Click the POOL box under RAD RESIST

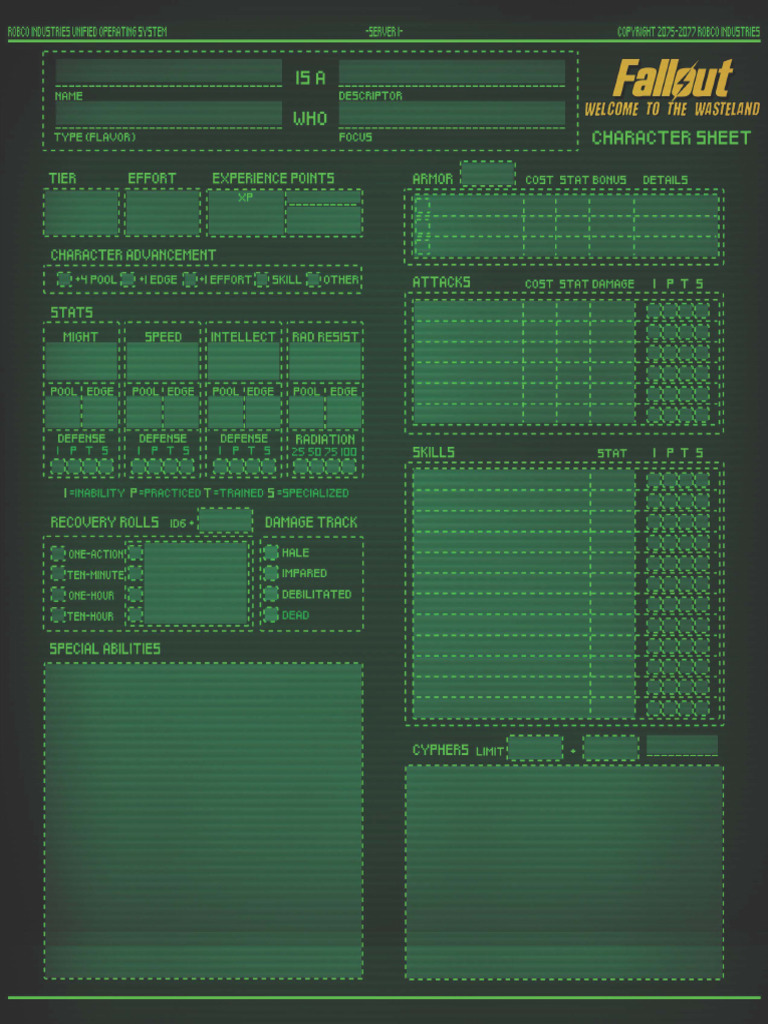click(x=307, y=413)
